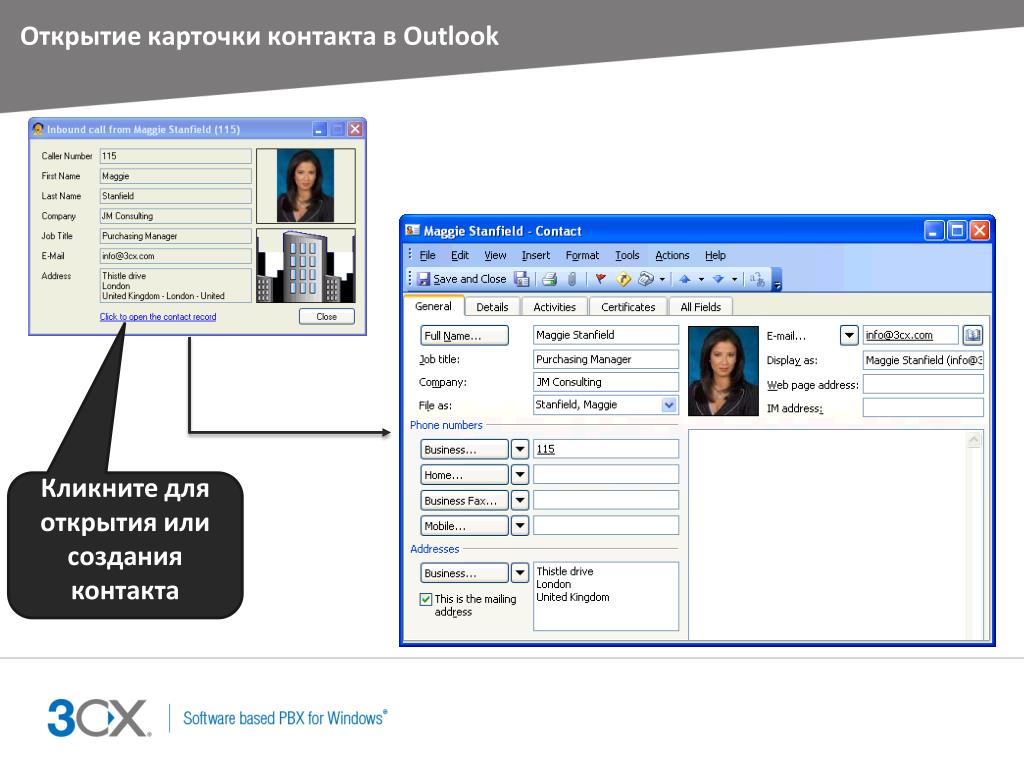The height and width of the screenshot is (768, 1024).
Task: Click the Display as field
Action: pyautogui.click(x=923, y=360)
